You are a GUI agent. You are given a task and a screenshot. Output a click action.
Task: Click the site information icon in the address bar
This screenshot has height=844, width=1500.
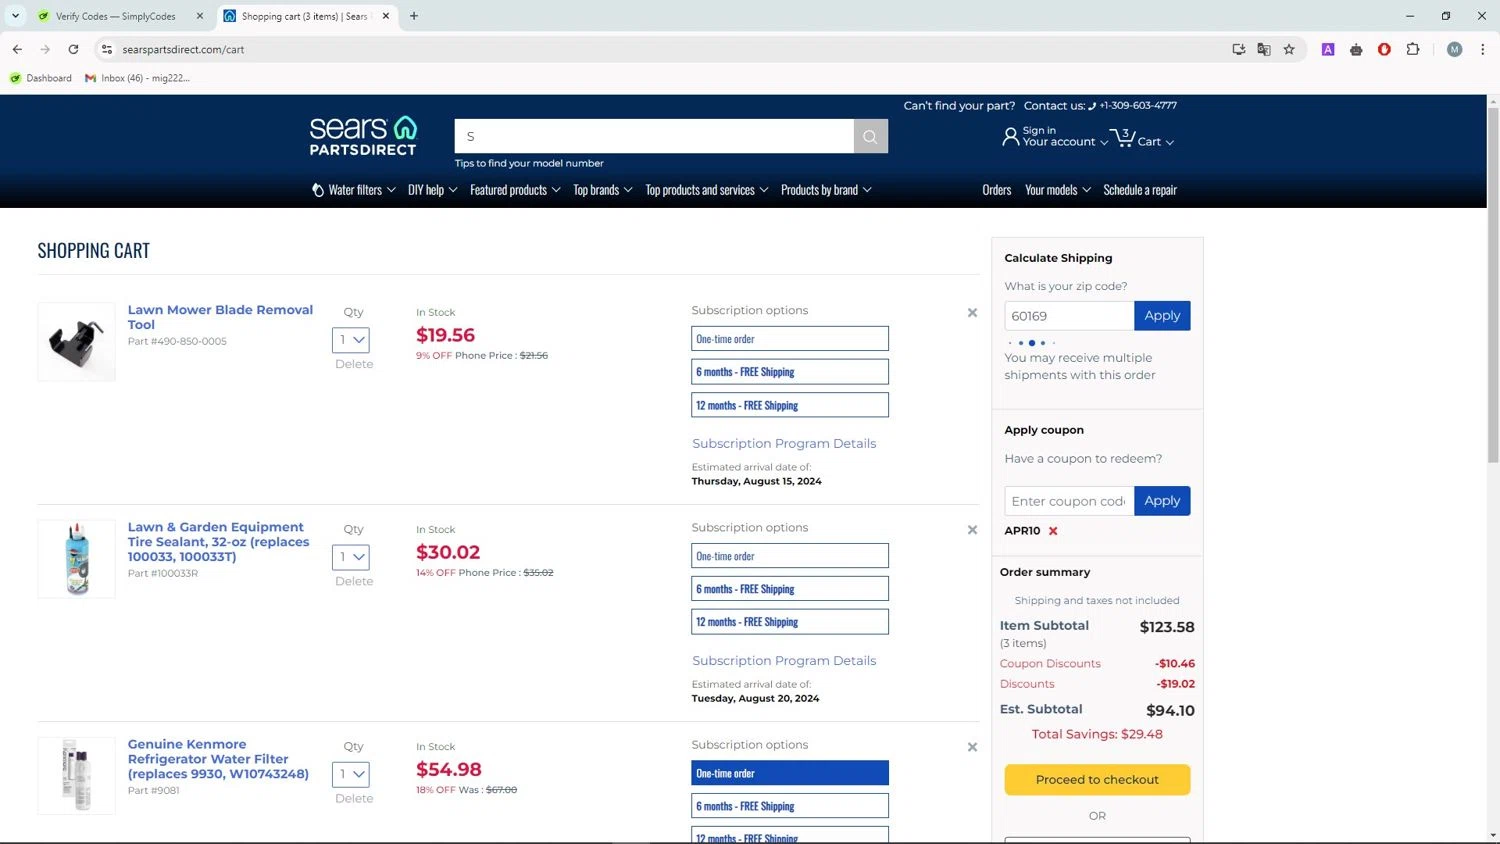tap(107, 49)
